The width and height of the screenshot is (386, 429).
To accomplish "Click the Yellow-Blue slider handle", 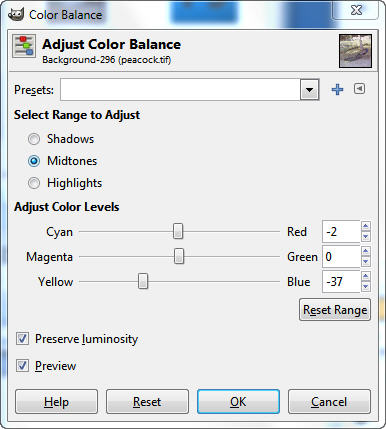I will click(x=143, y=281).
